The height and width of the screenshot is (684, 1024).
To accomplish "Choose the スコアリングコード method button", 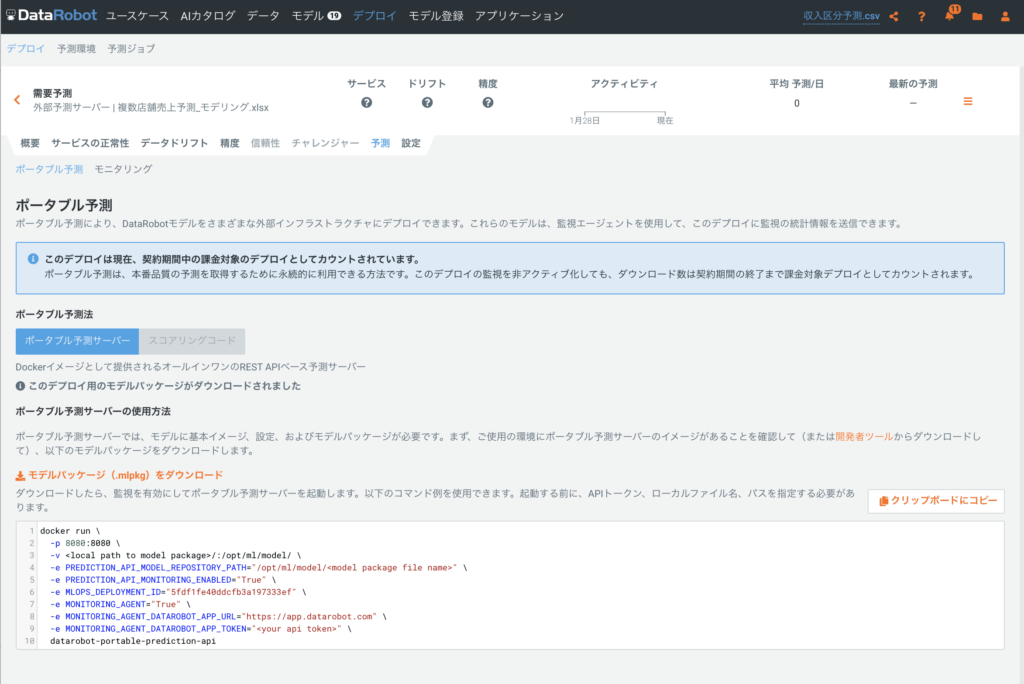I will pyautogui.click(x=192, y=341).
